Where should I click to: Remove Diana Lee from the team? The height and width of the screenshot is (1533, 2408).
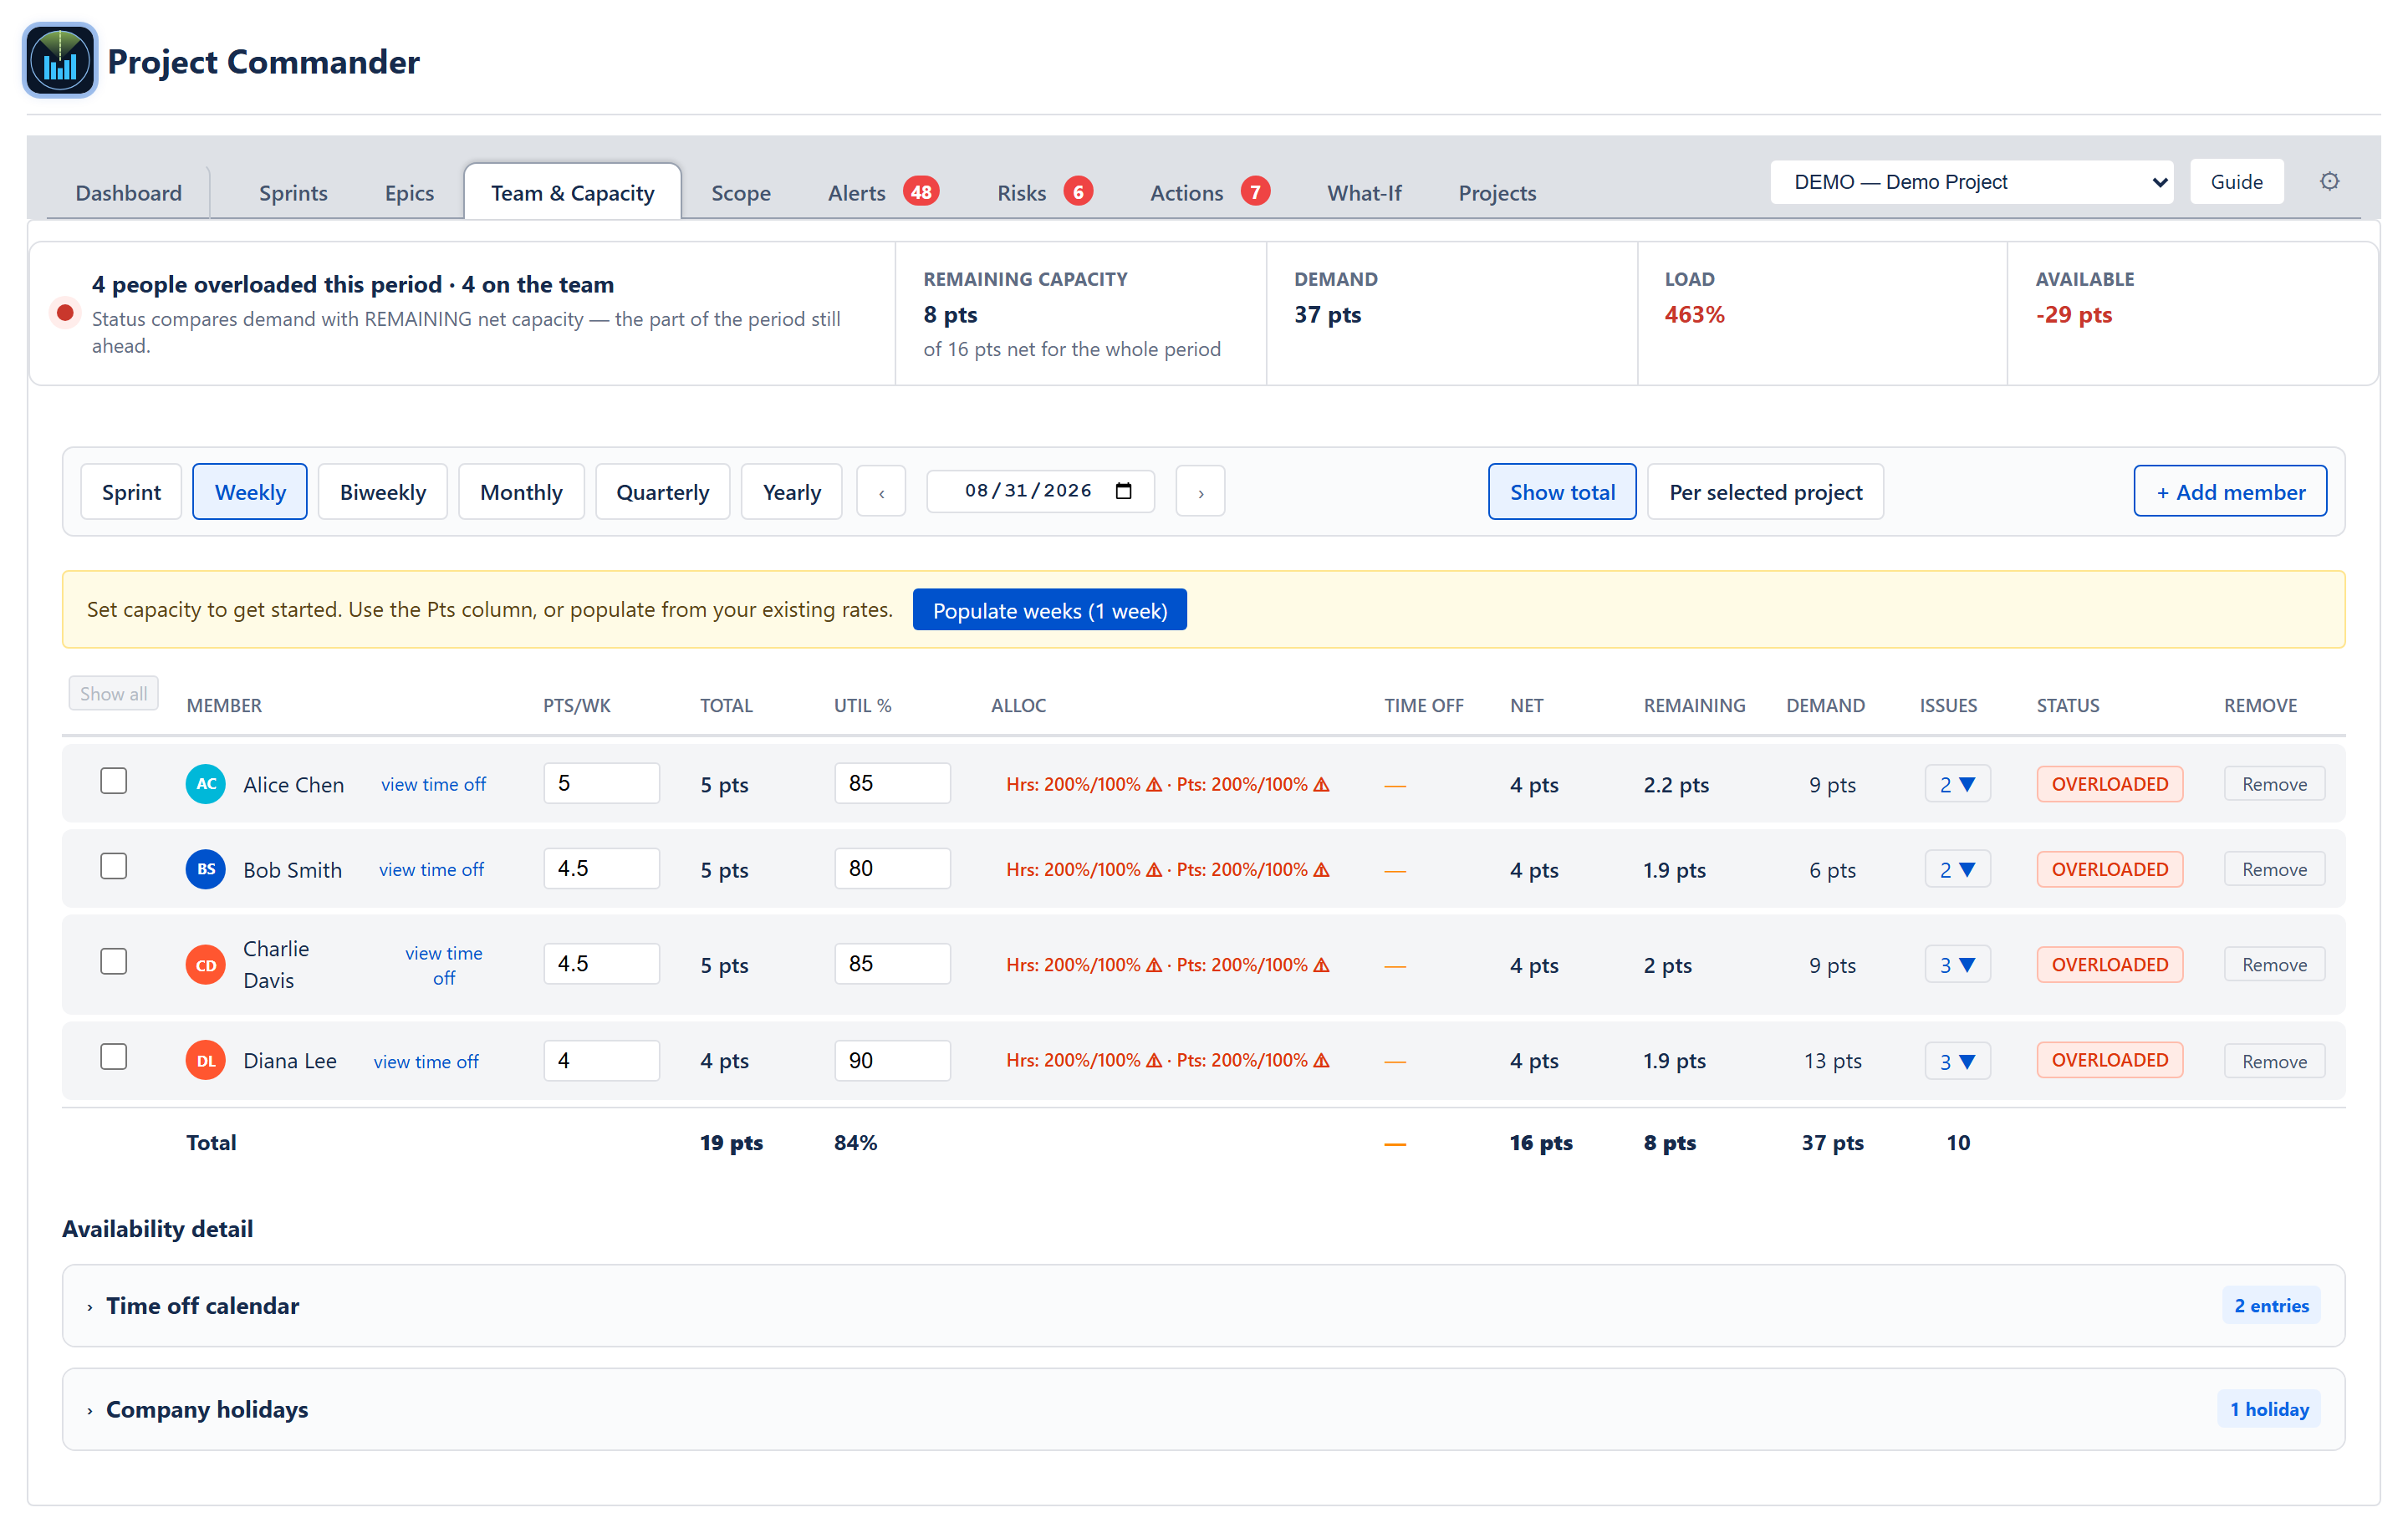2273,1061
